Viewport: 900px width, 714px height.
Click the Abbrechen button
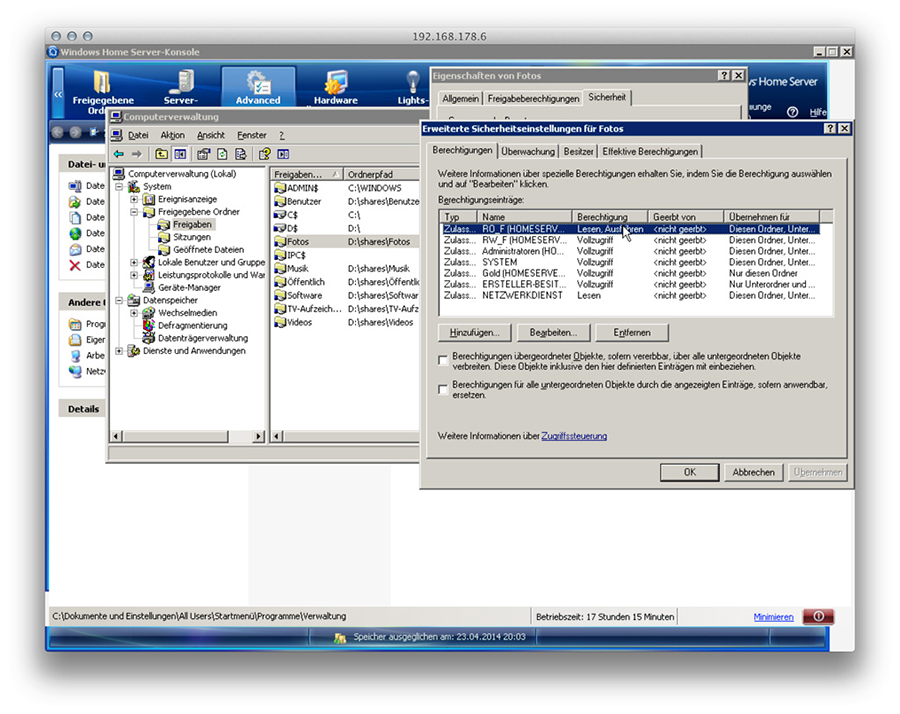tap(753, 472)
